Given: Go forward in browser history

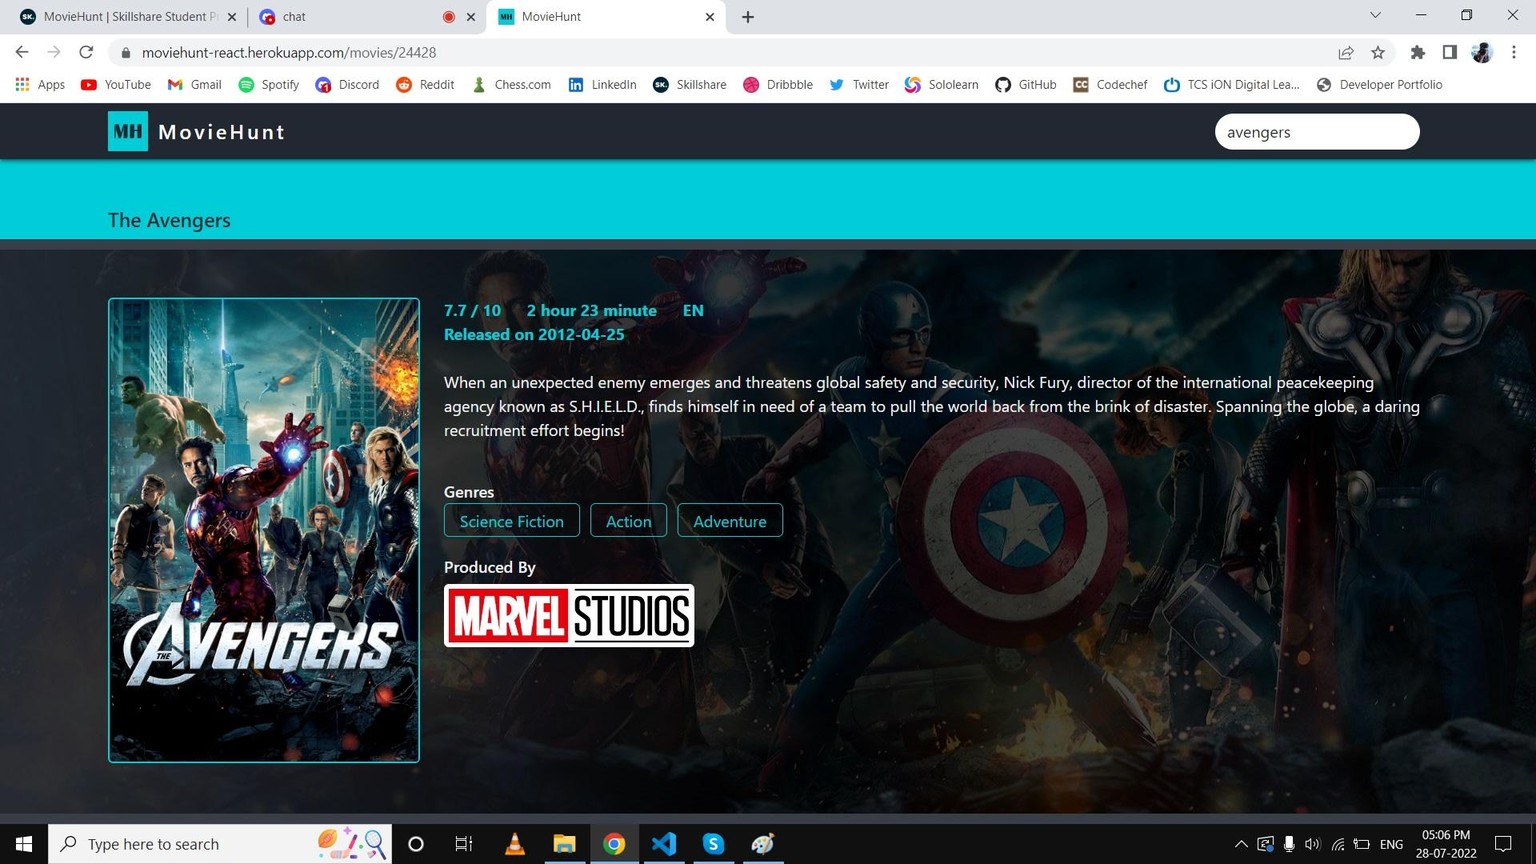Looking at the screenshot, I should click(x=54, y=52).
